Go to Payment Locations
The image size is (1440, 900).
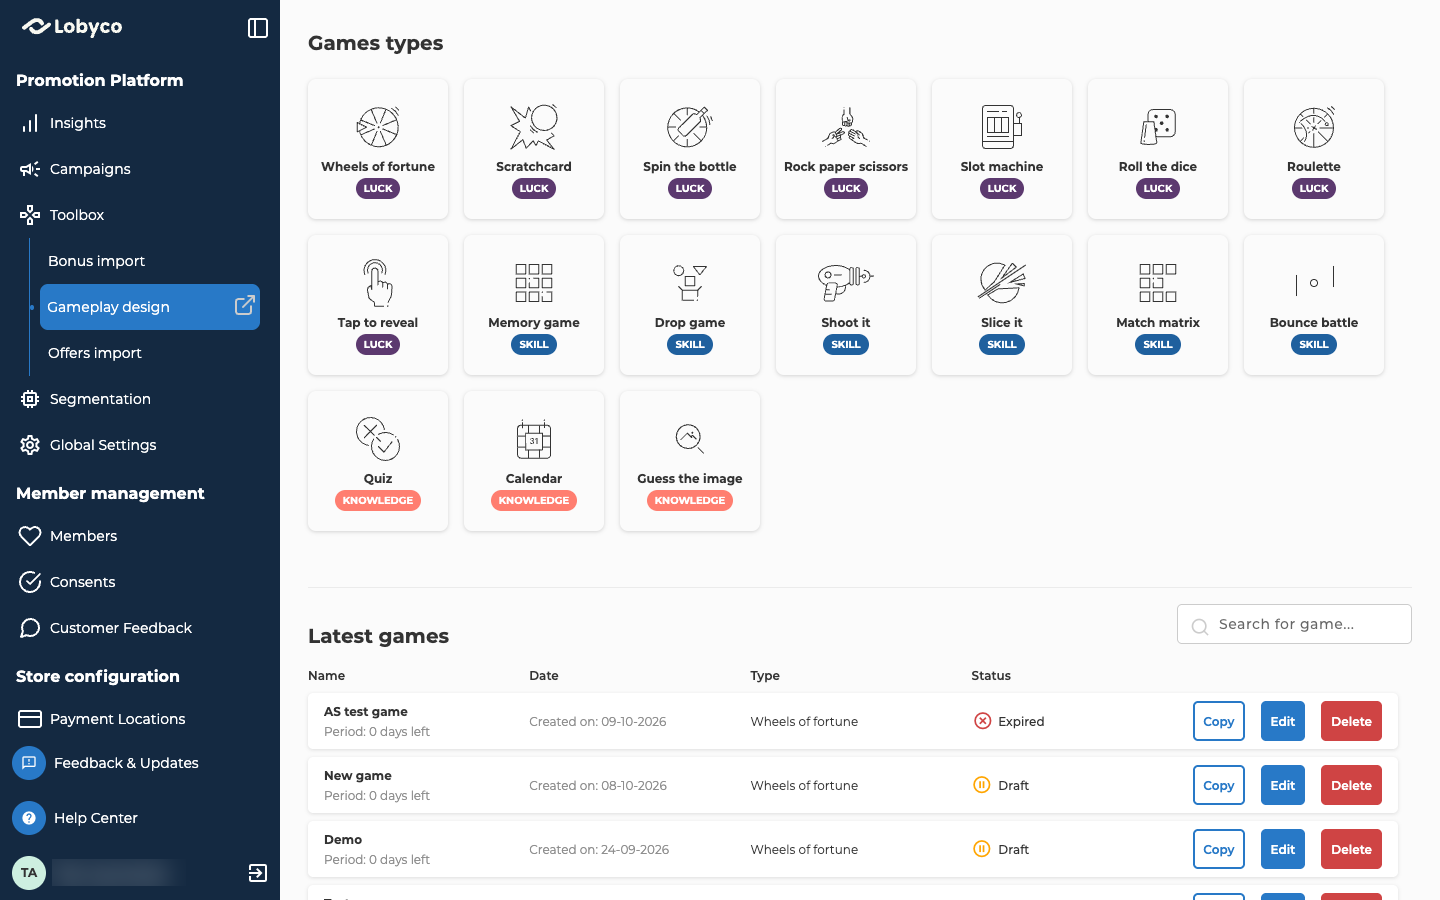pyautogui.click(x=118, y=719)
